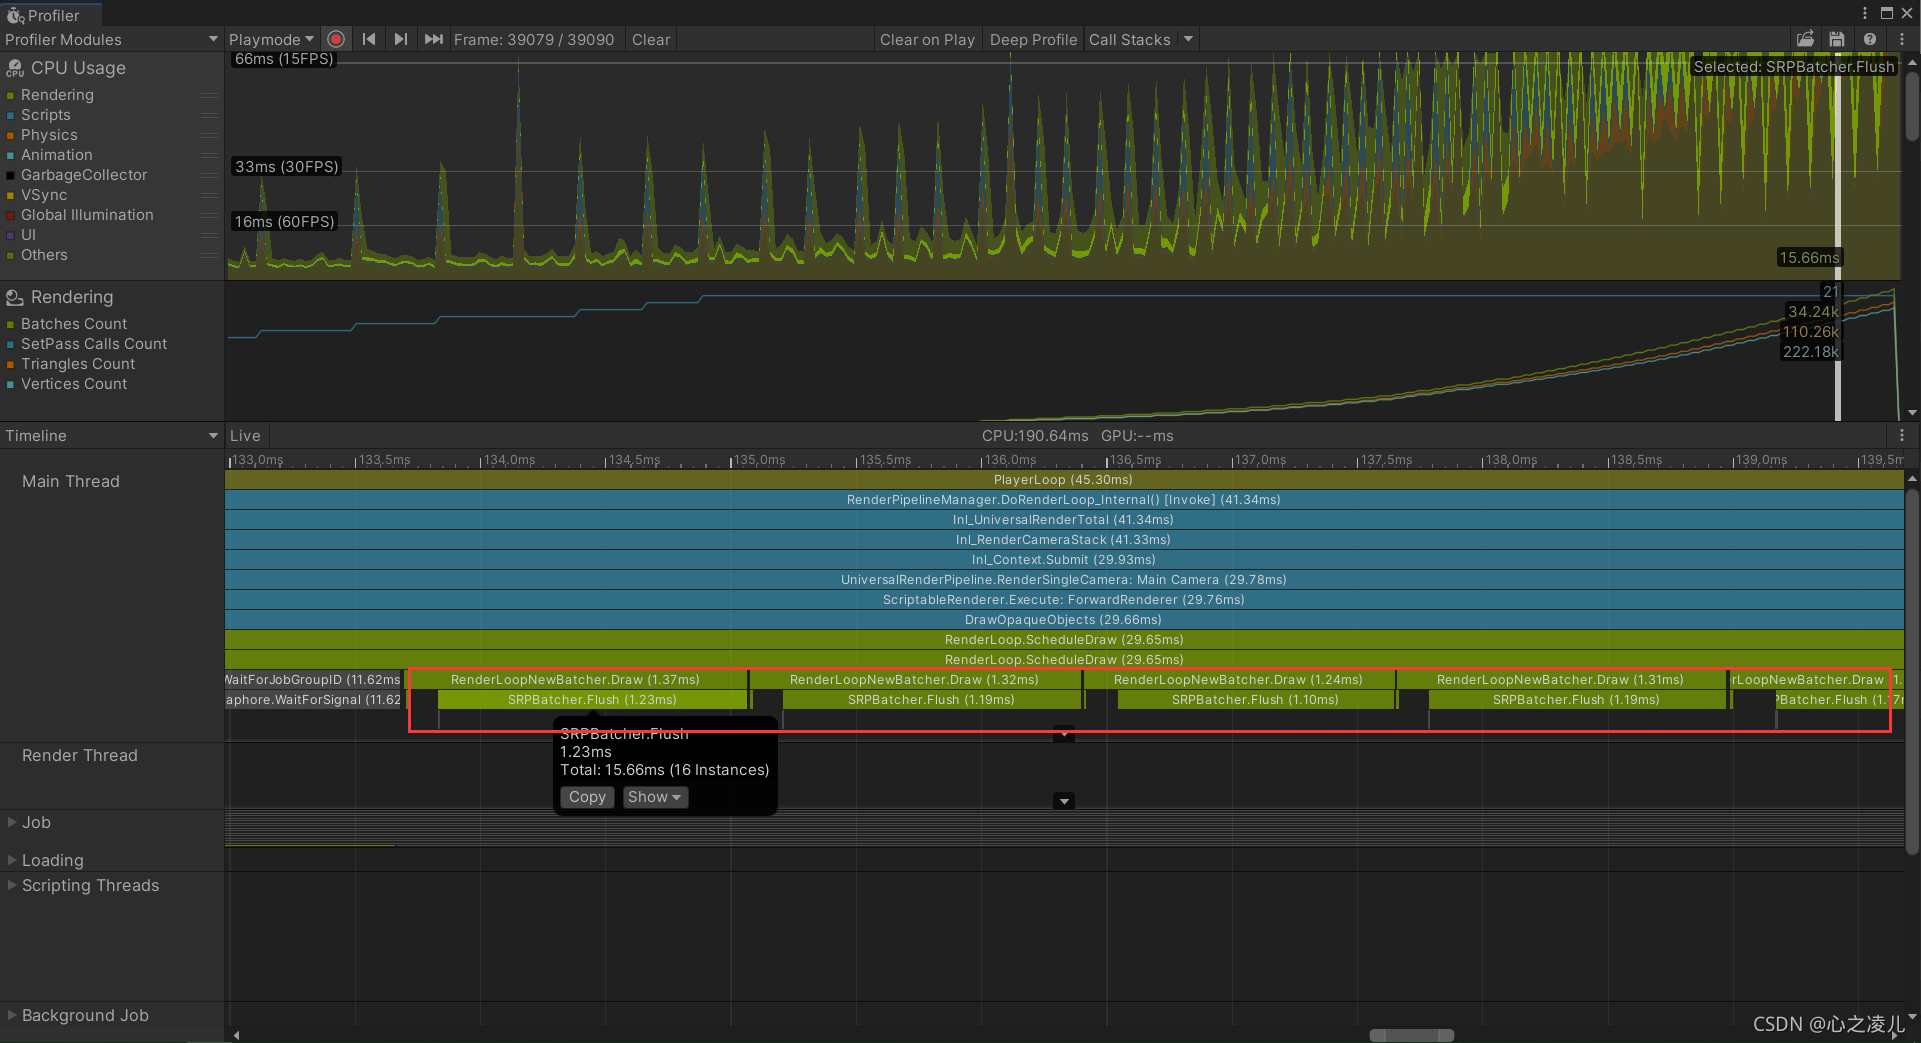Open the Show dropdown in tooltip
The image size is (1921, 1043).
point(655,797)
